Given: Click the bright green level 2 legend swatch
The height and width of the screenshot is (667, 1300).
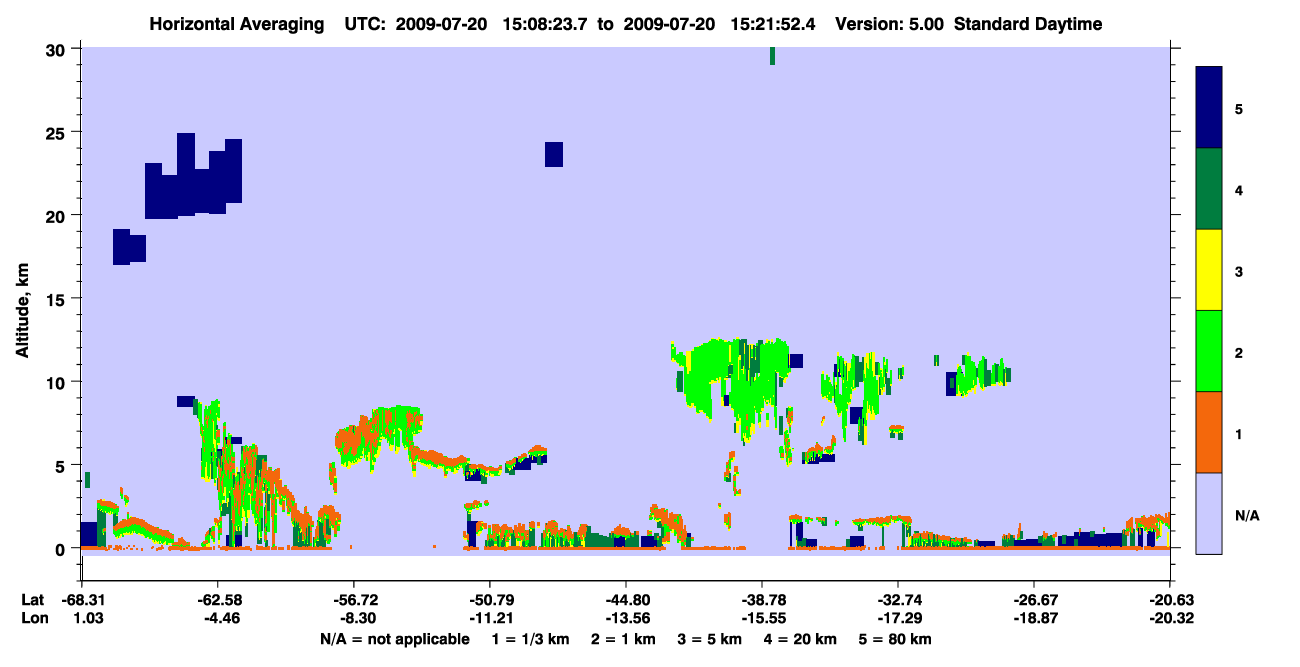Looking at the screenshot, I should tap(1209, 351).
